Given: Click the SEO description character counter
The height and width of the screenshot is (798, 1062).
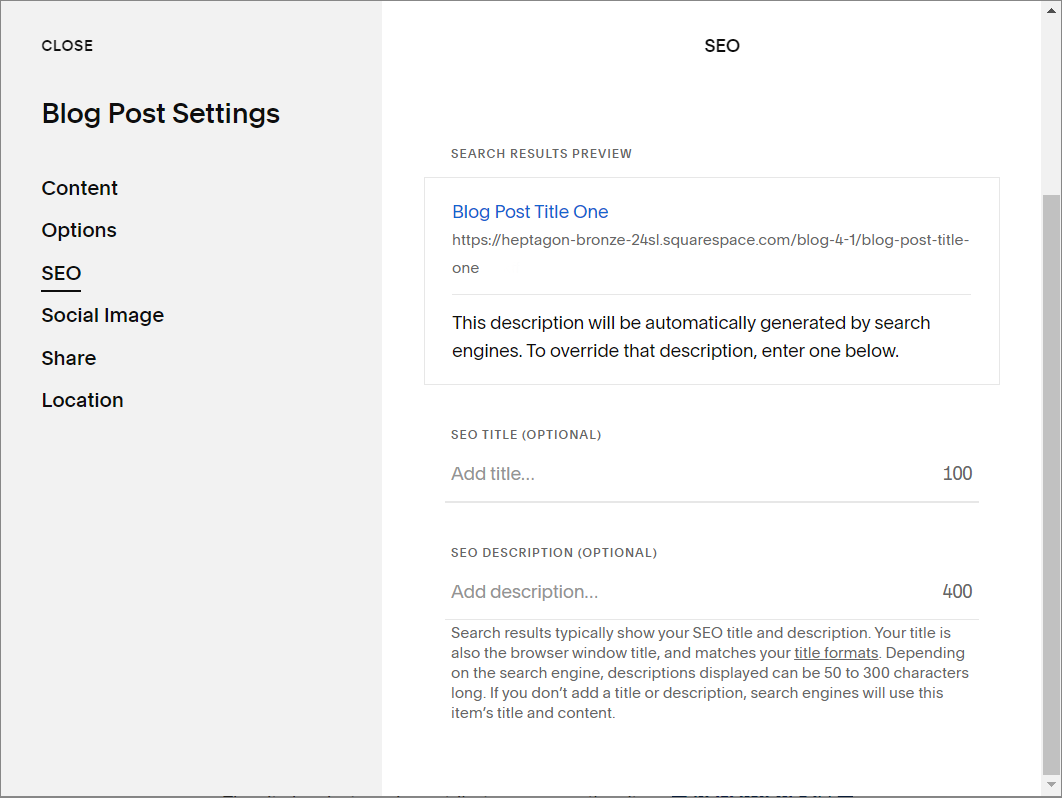Looking at the screenshot, I should click(957, 591).
